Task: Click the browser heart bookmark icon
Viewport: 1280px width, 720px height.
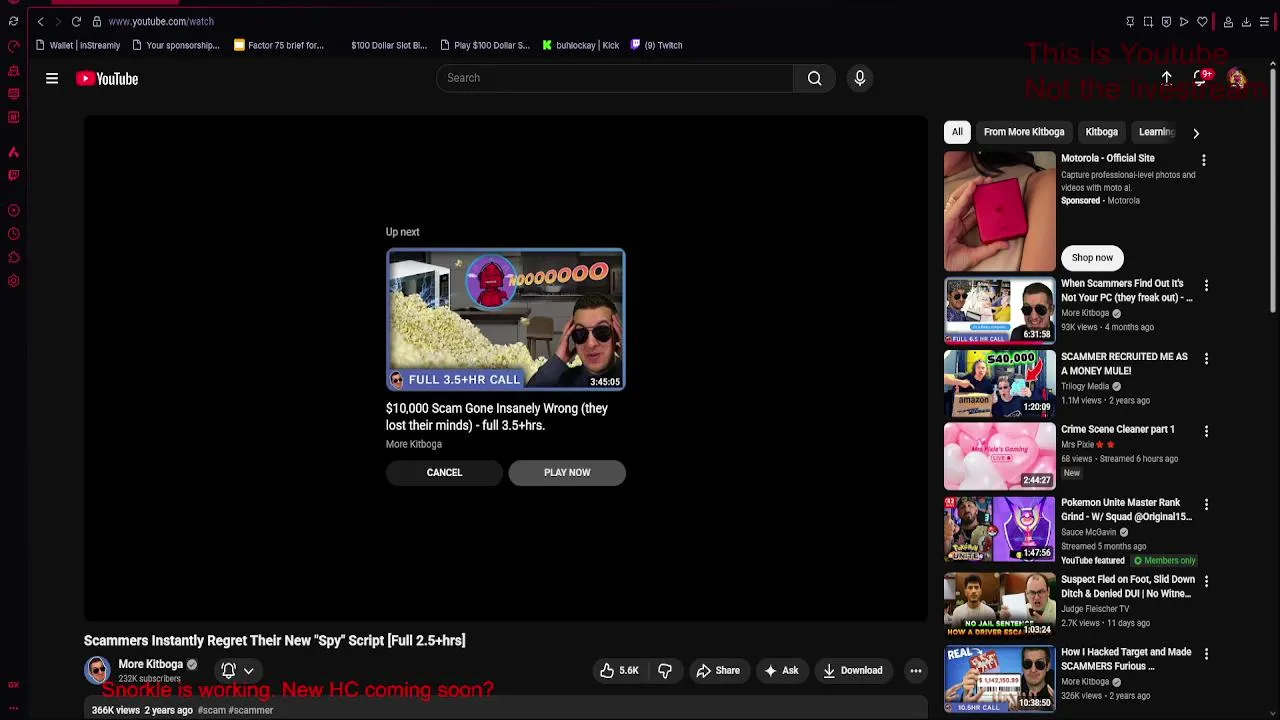Action: point(1202,21)
